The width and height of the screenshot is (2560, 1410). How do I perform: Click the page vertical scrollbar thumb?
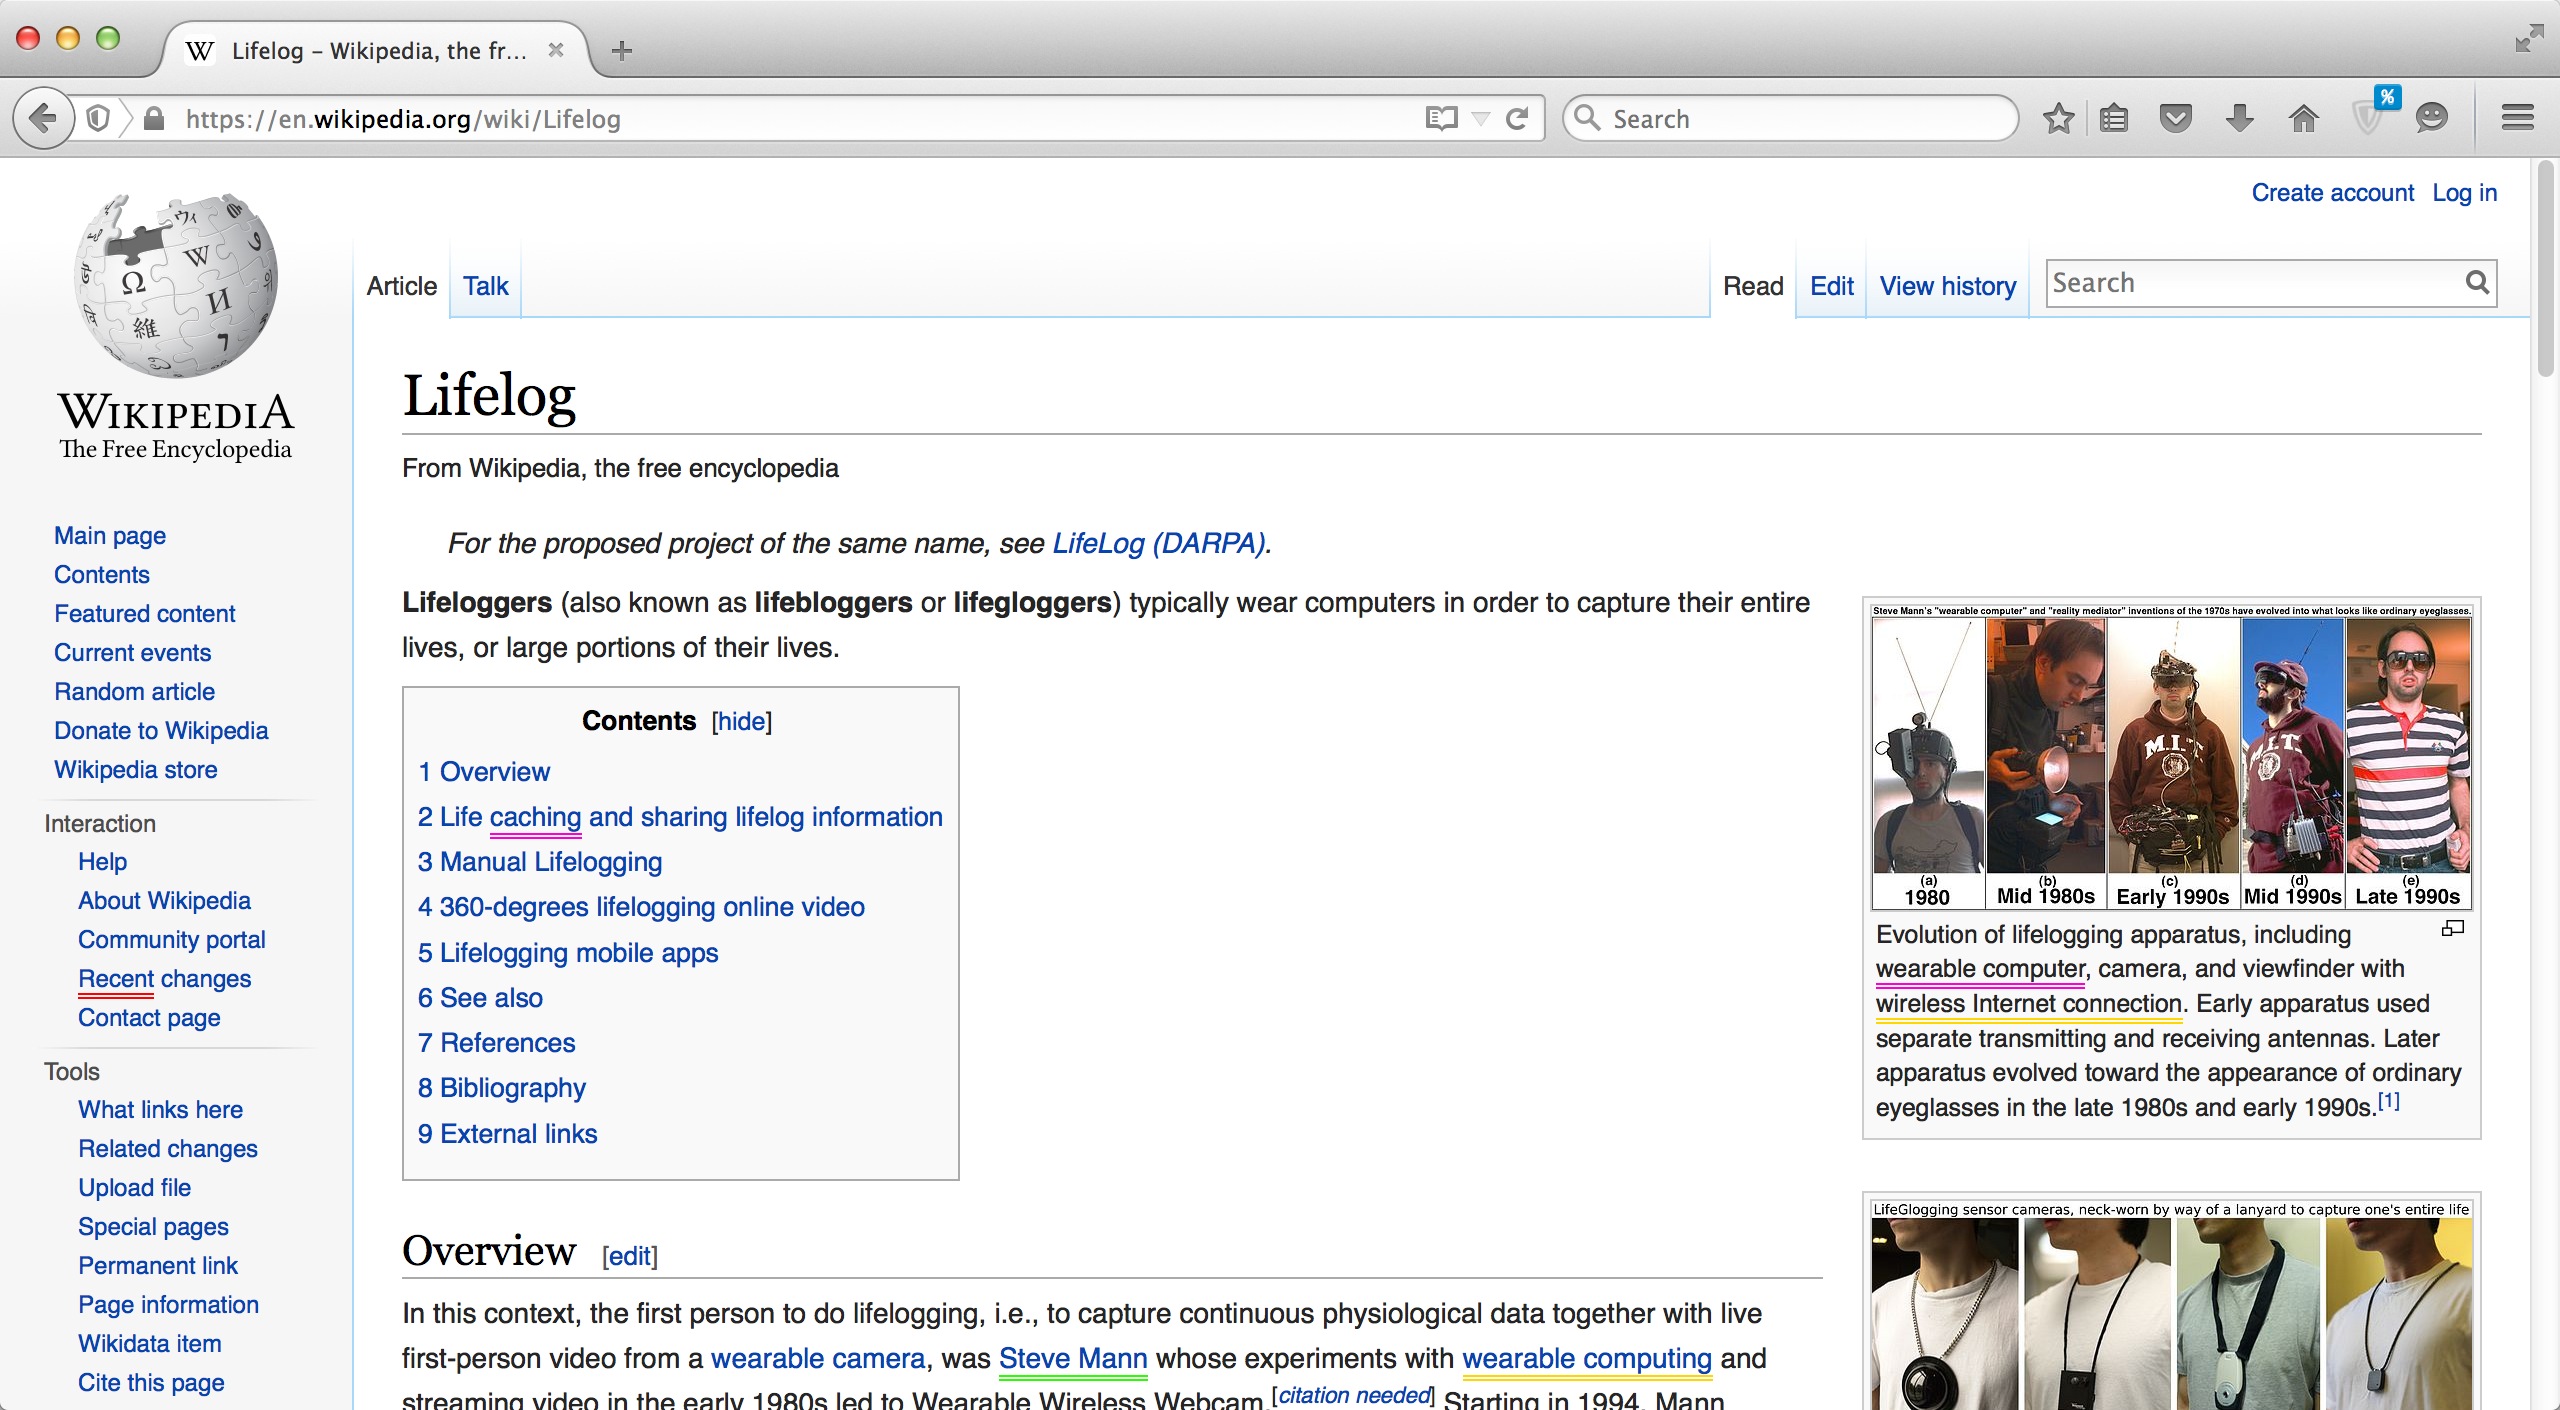[x=2546, y=270]
